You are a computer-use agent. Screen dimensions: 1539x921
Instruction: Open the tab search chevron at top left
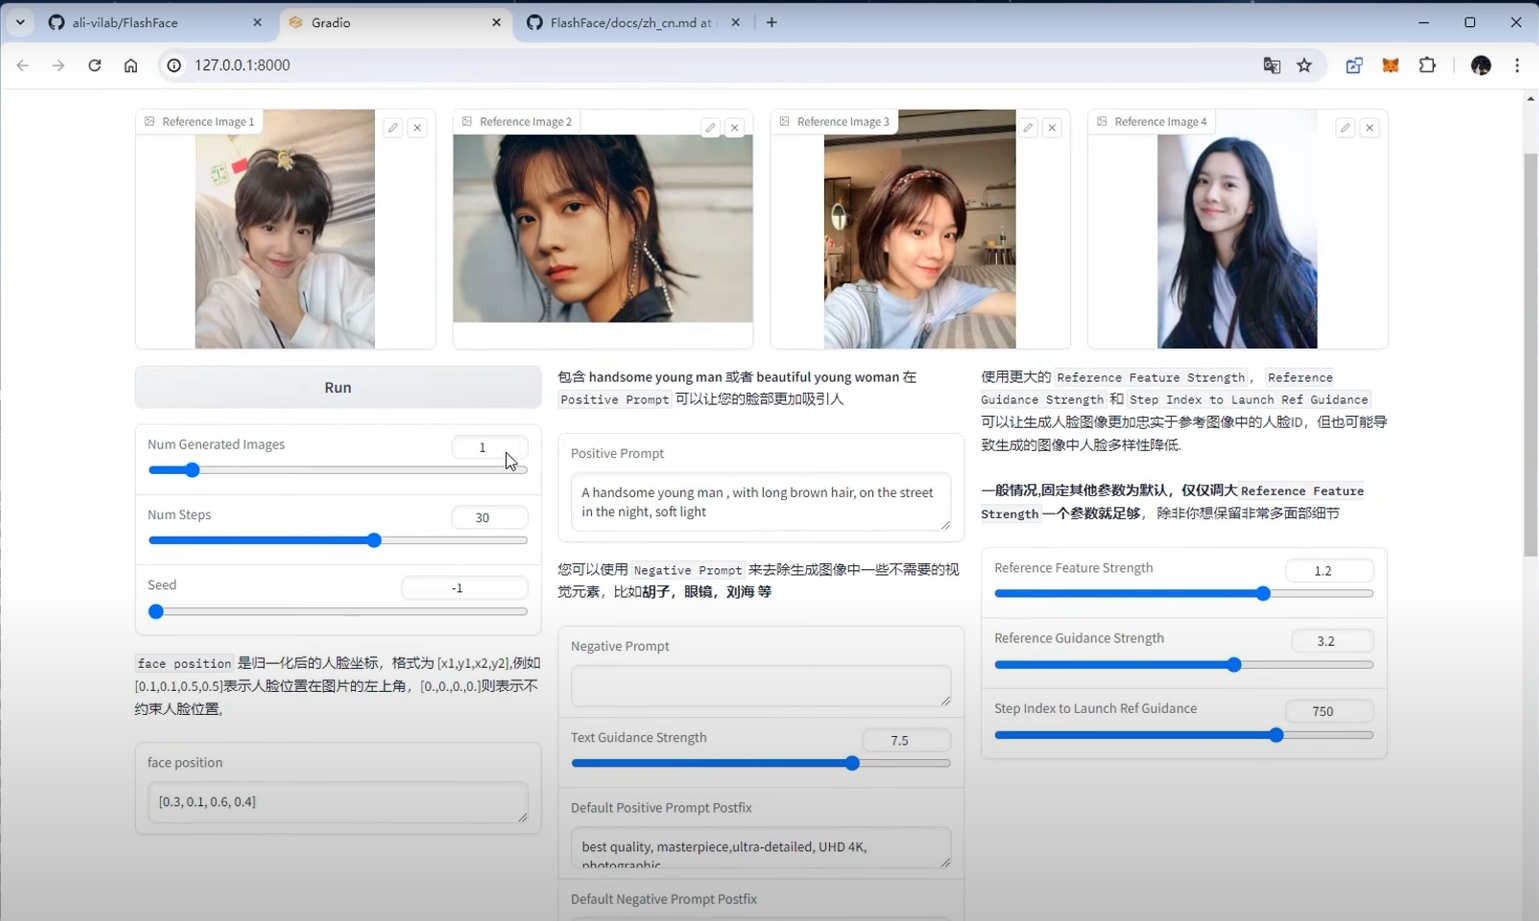(20, 22)
